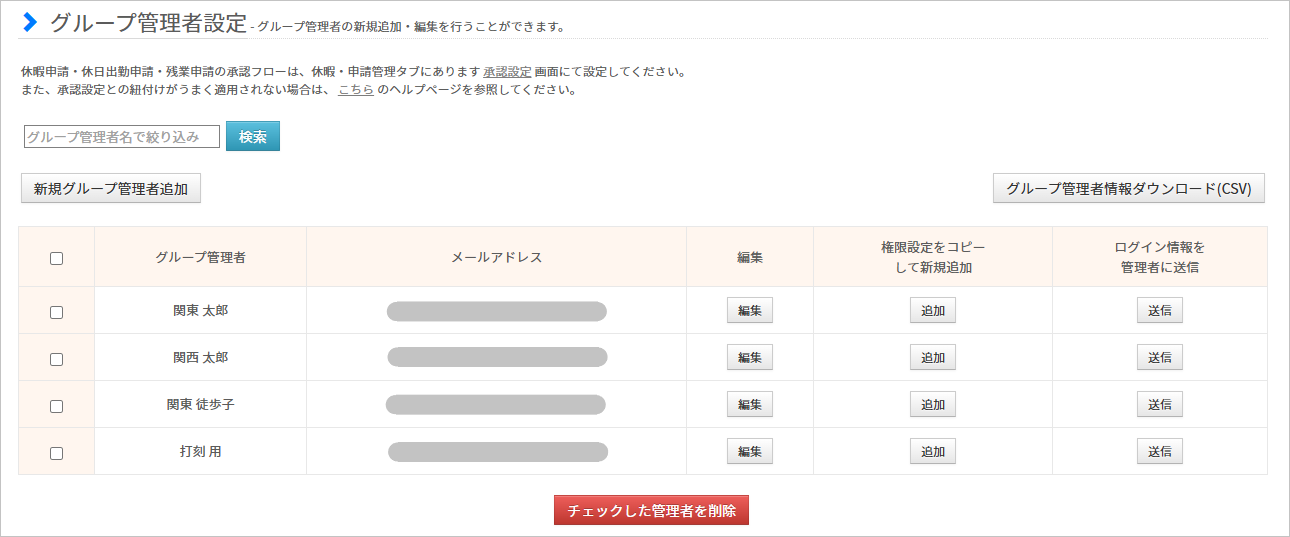
Task: Edit the 関東 太郎 administrator
Action: click(x=750, y=311)
